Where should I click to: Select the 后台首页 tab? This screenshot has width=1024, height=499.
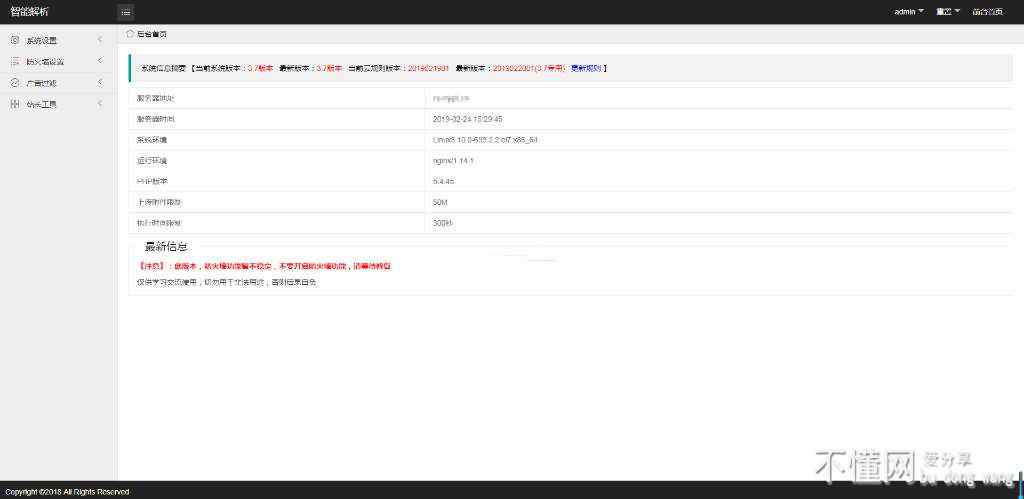point(151,34)
